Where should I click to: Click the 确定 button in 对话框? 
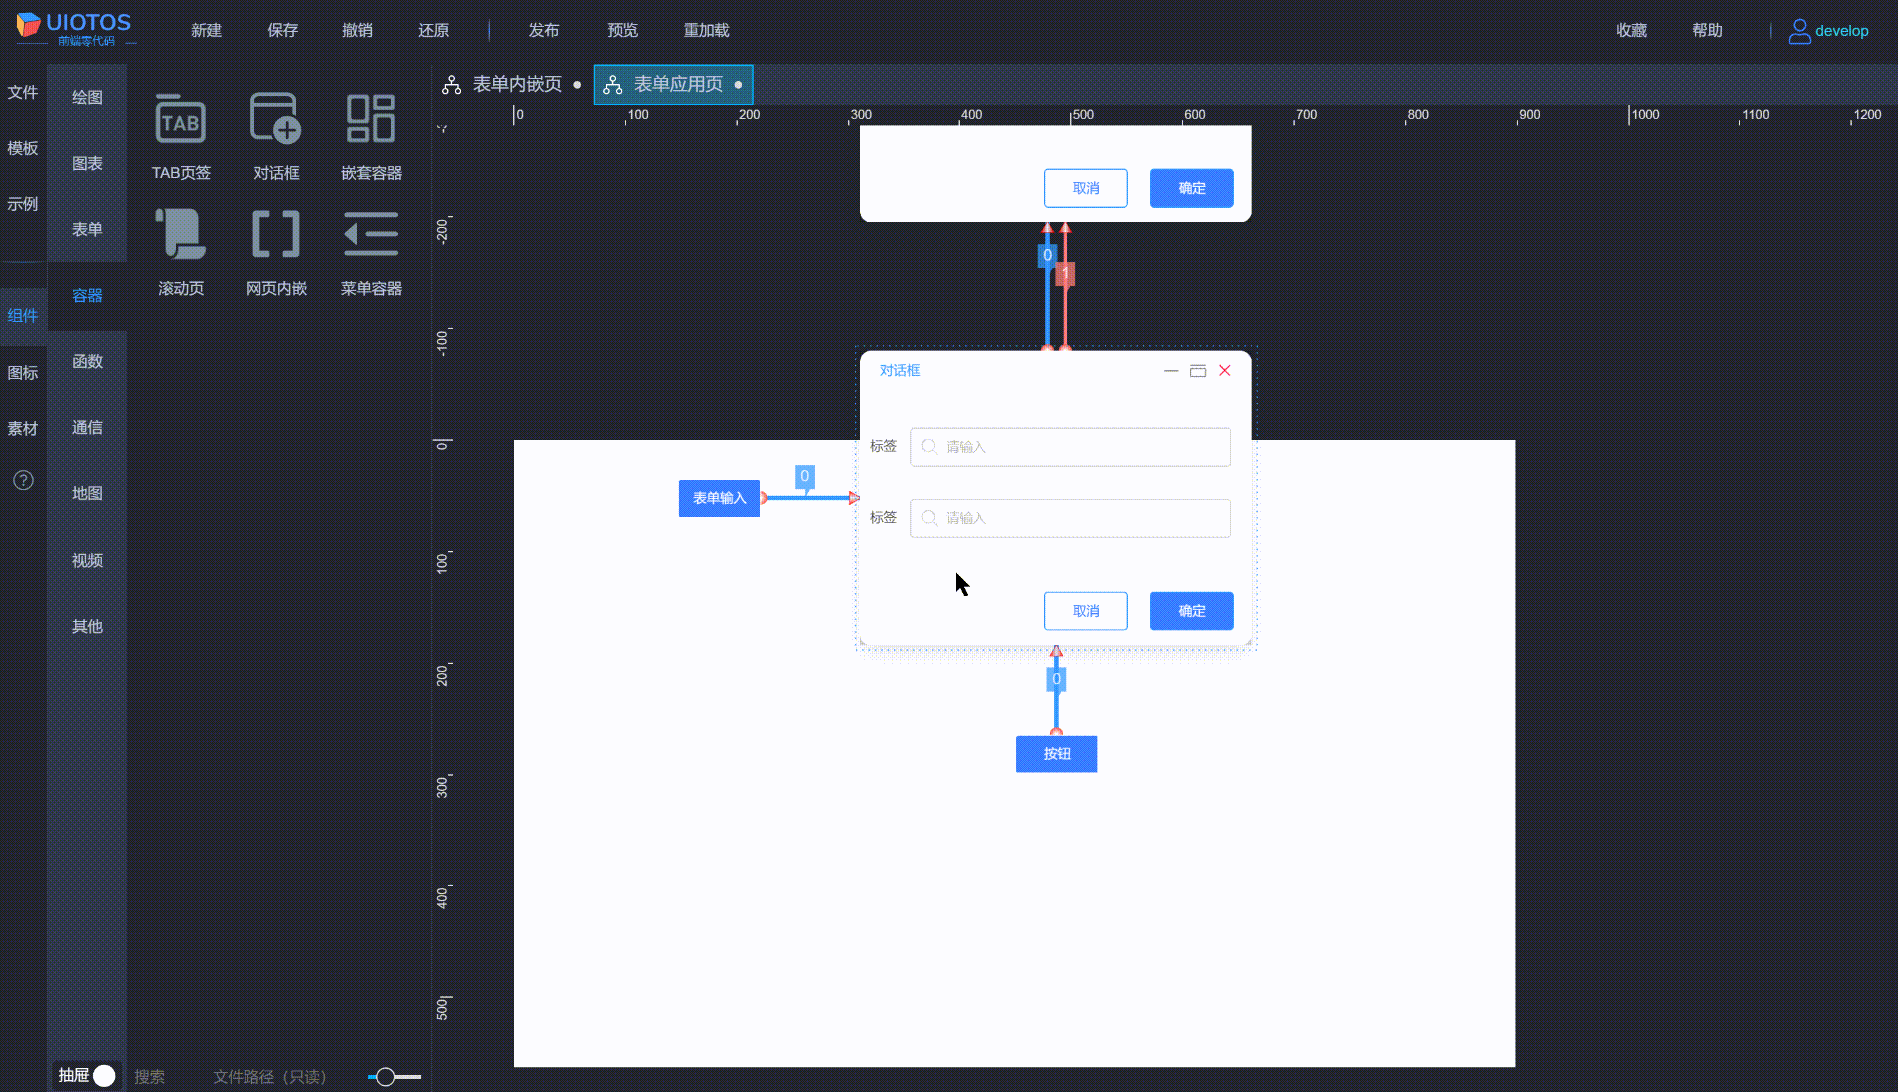[x=1191, y=611]
